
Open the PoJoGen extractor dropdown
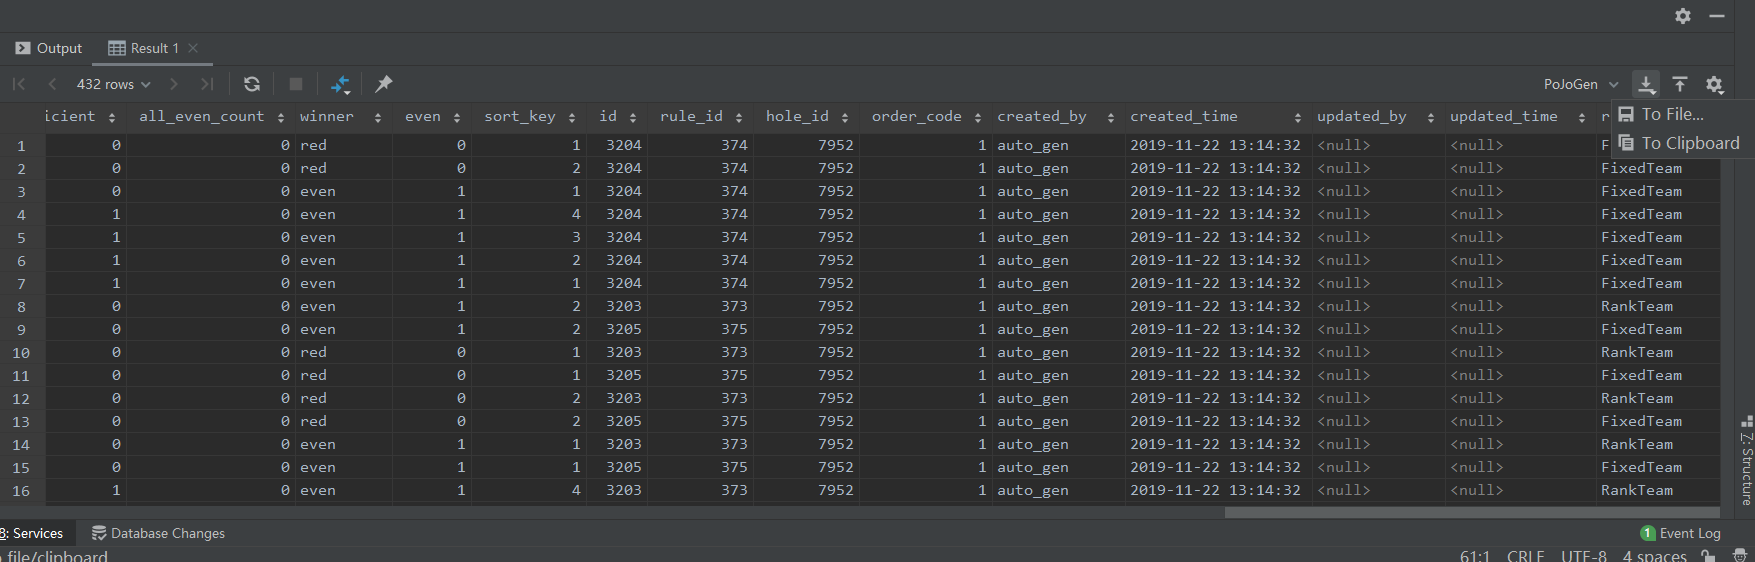coord(1581,84)
